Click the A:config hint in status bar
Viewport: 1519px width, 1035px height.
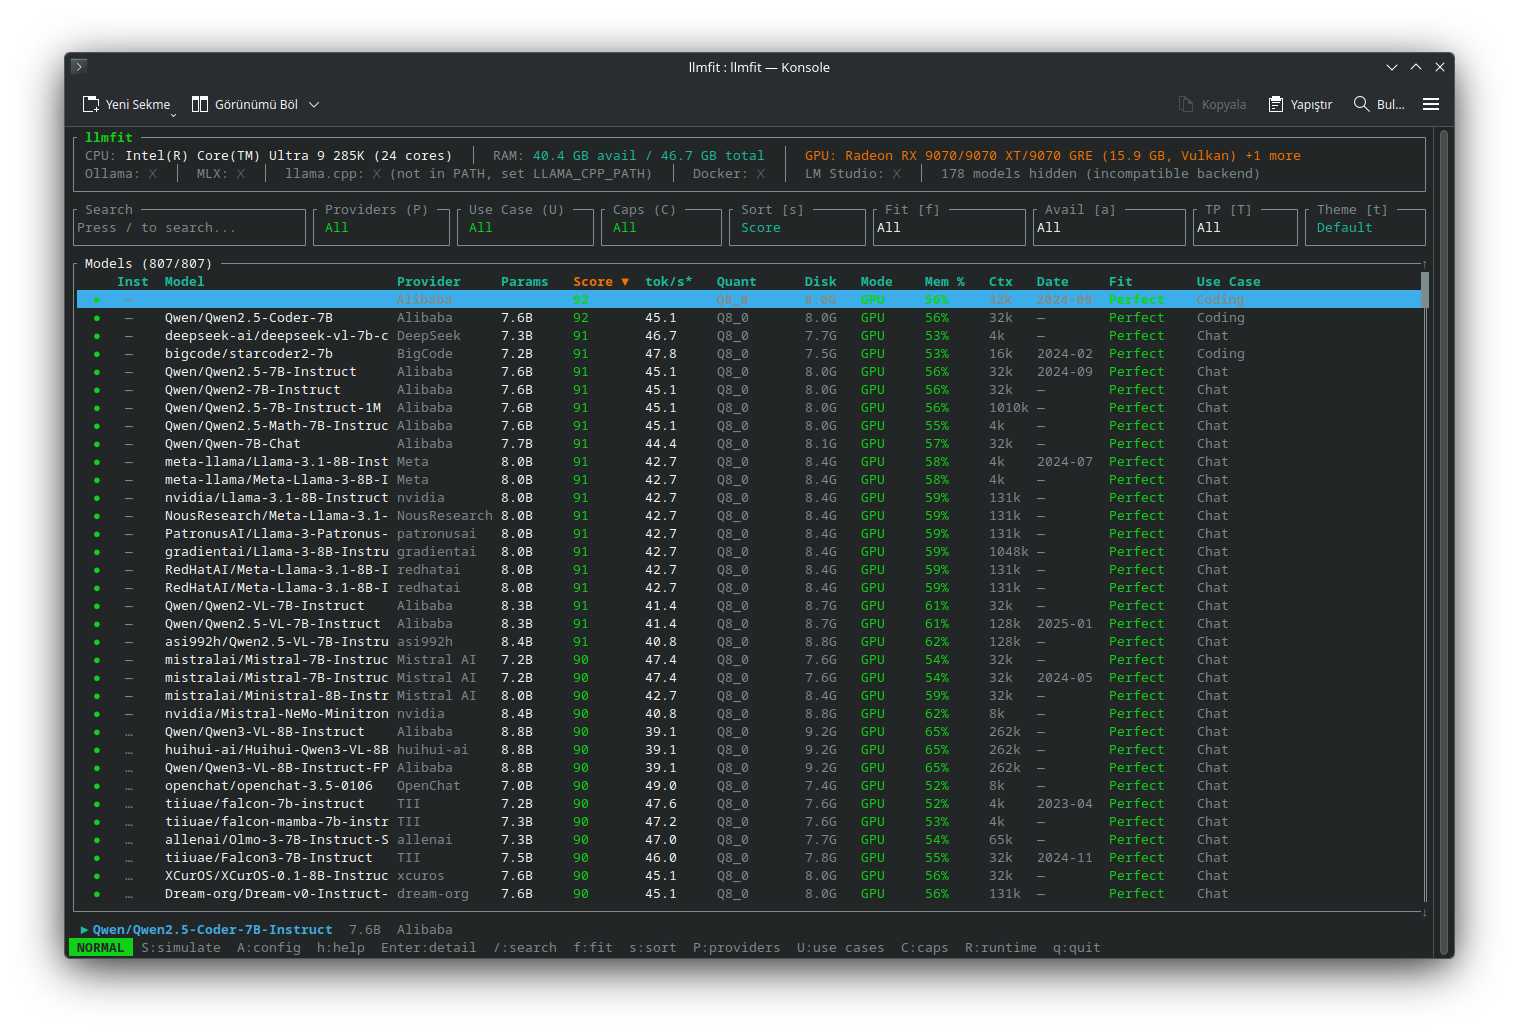[x=269, y=948]
